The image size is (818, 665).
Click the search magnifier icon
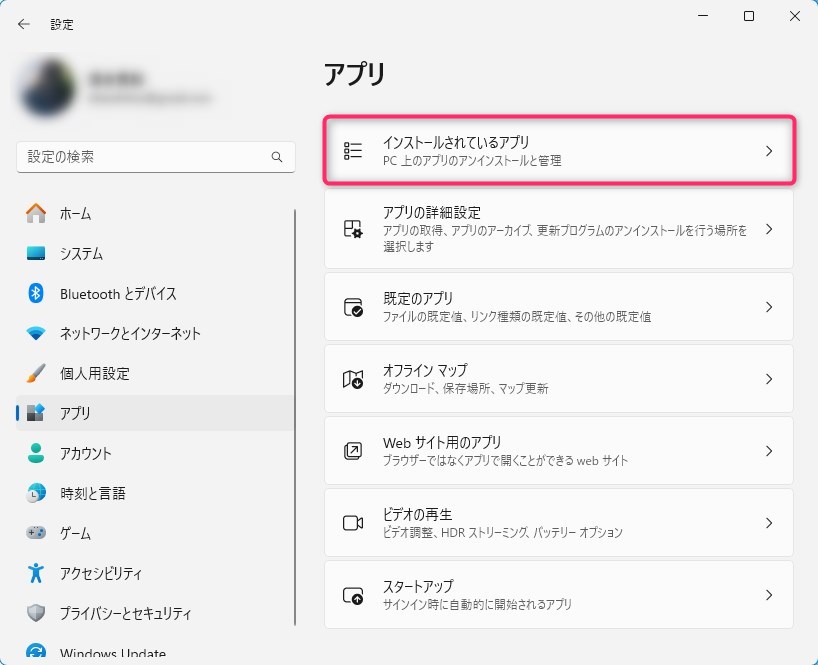pyautogui.click(x=277, y=158)
